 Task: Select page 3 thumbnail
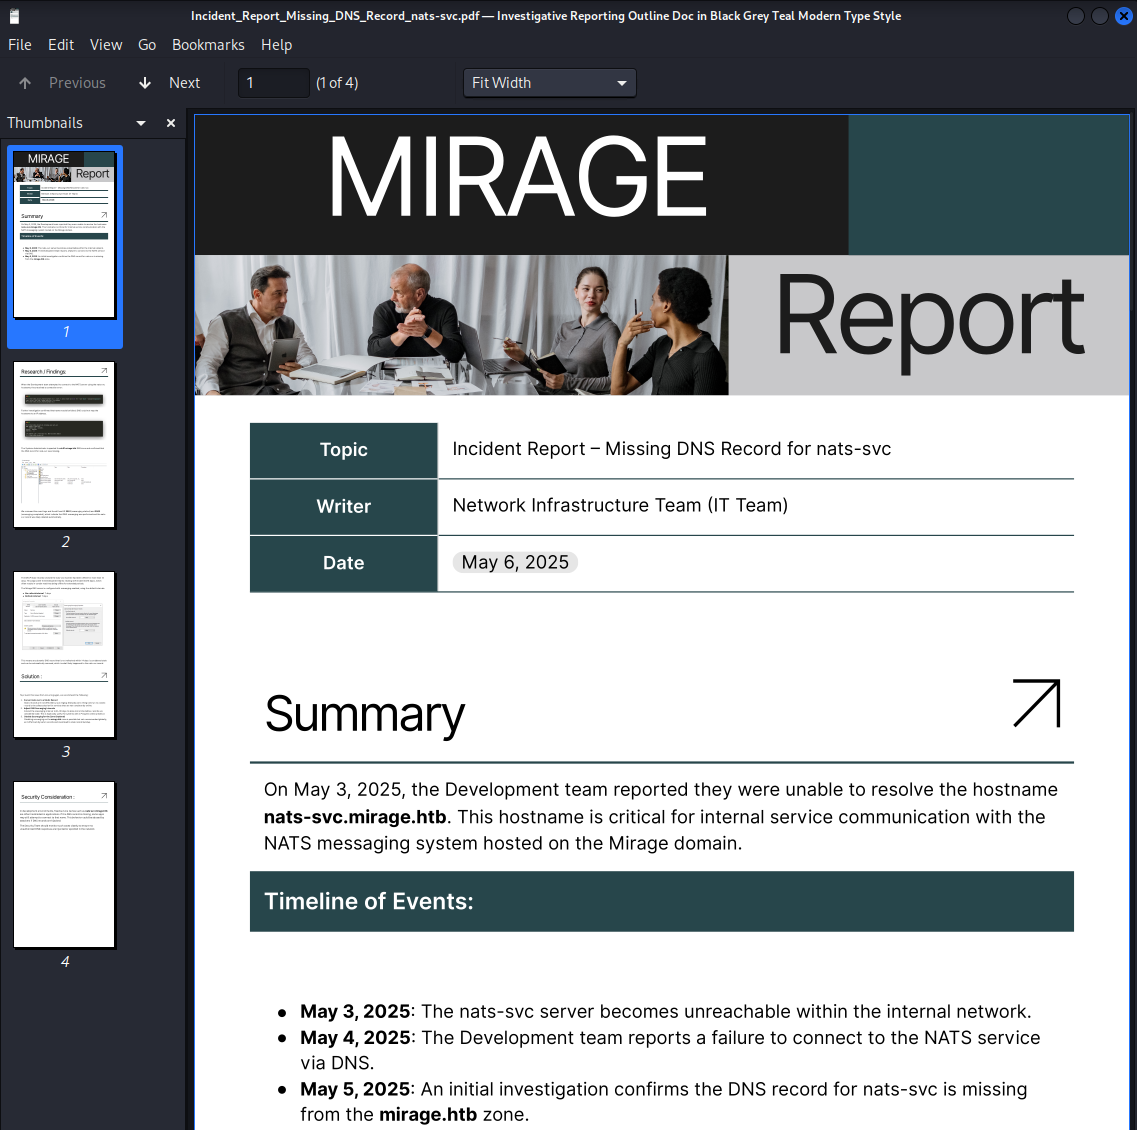coord(65,655)
